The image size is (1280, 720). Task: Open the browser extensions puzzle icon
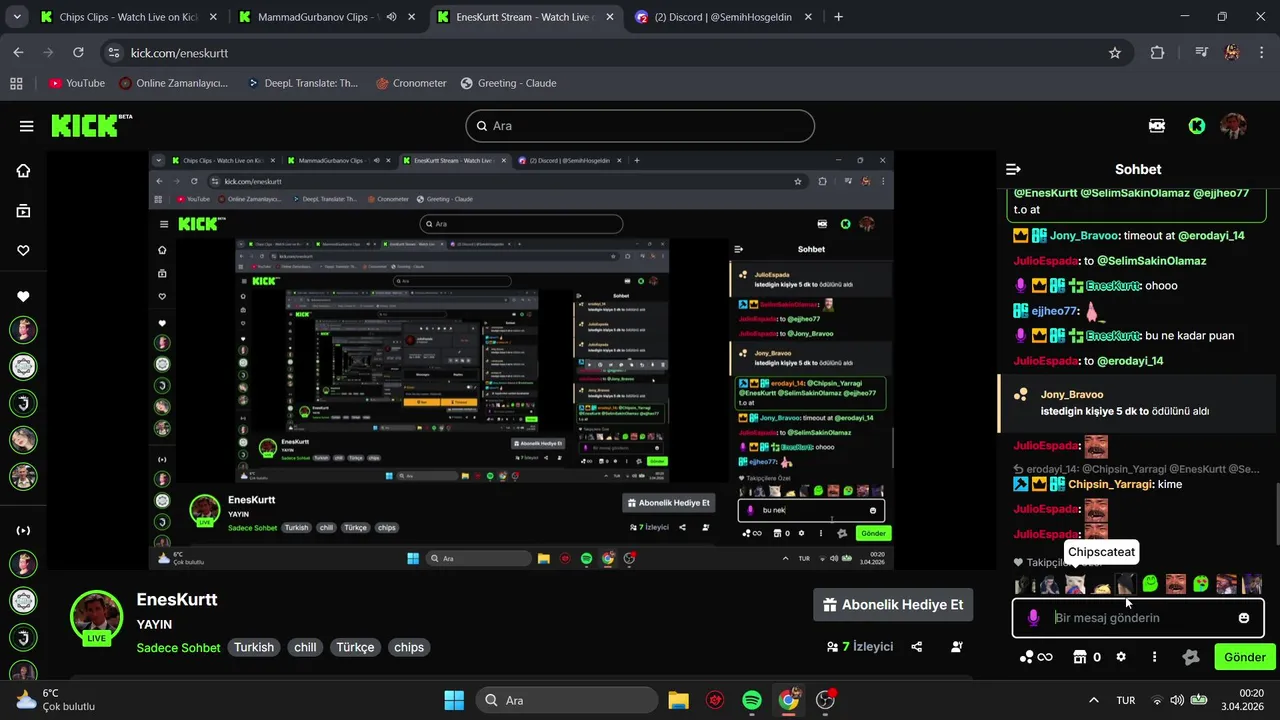[x=1158, y=53]
